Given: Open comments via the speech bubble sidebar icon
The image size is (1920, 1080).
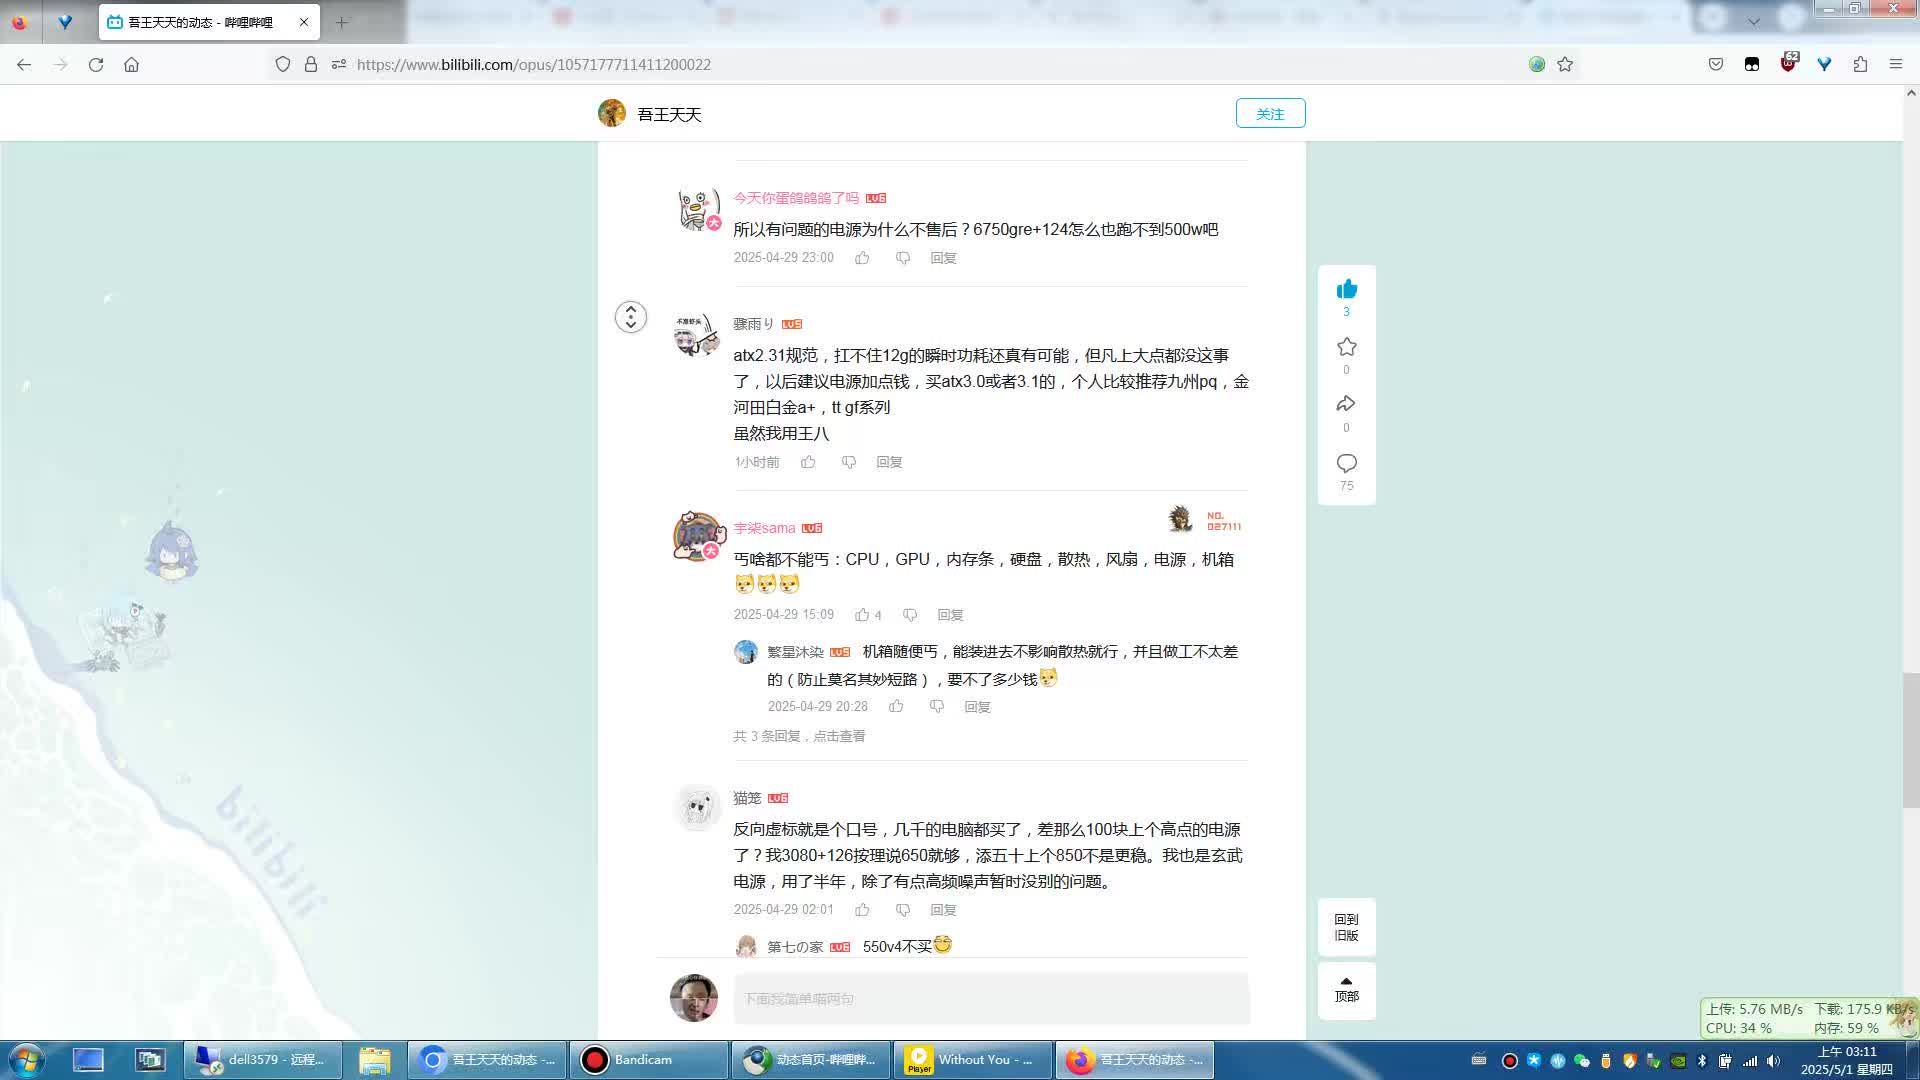Looking at the screenshot, I should pos(1347,463).
